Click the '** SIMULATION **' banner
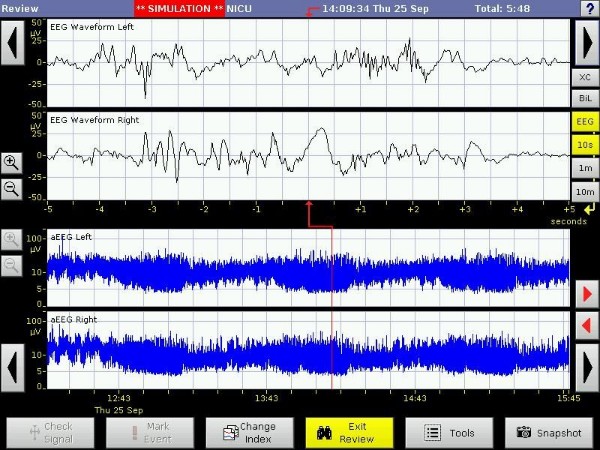 click(180, 8)
